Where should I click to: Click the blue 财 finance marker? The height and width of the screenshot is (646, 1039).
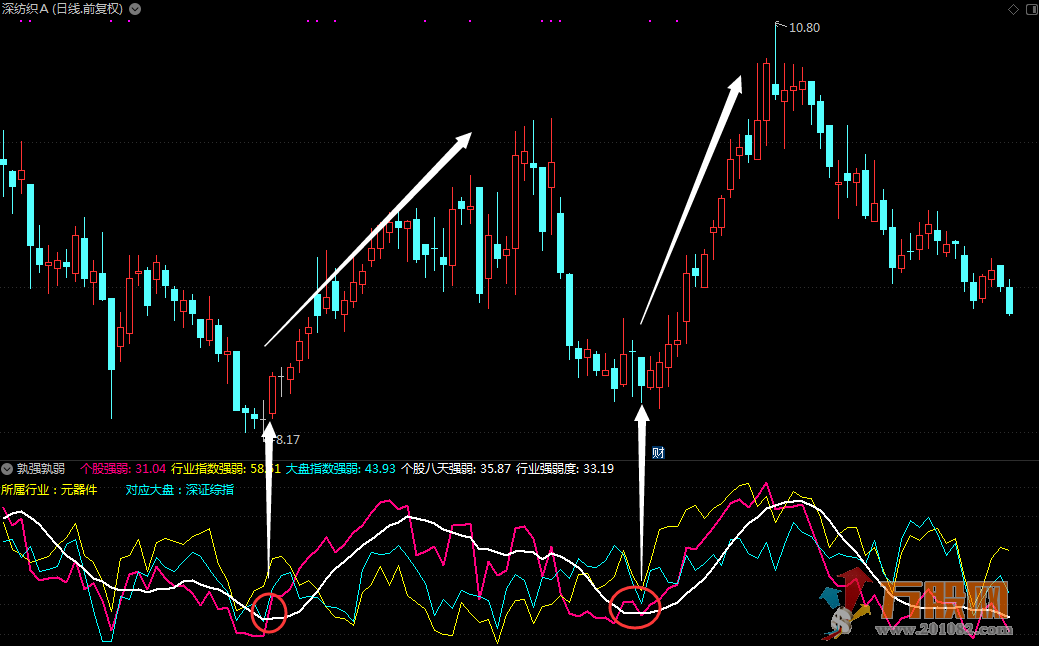658,452
